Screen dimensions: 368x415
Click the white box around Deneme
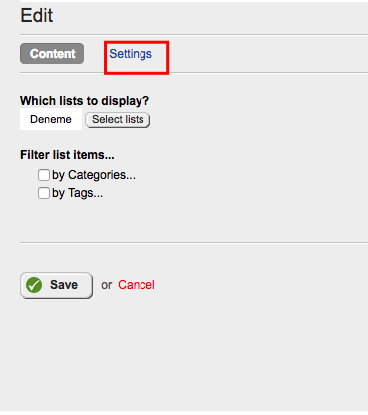click(51, 119)
